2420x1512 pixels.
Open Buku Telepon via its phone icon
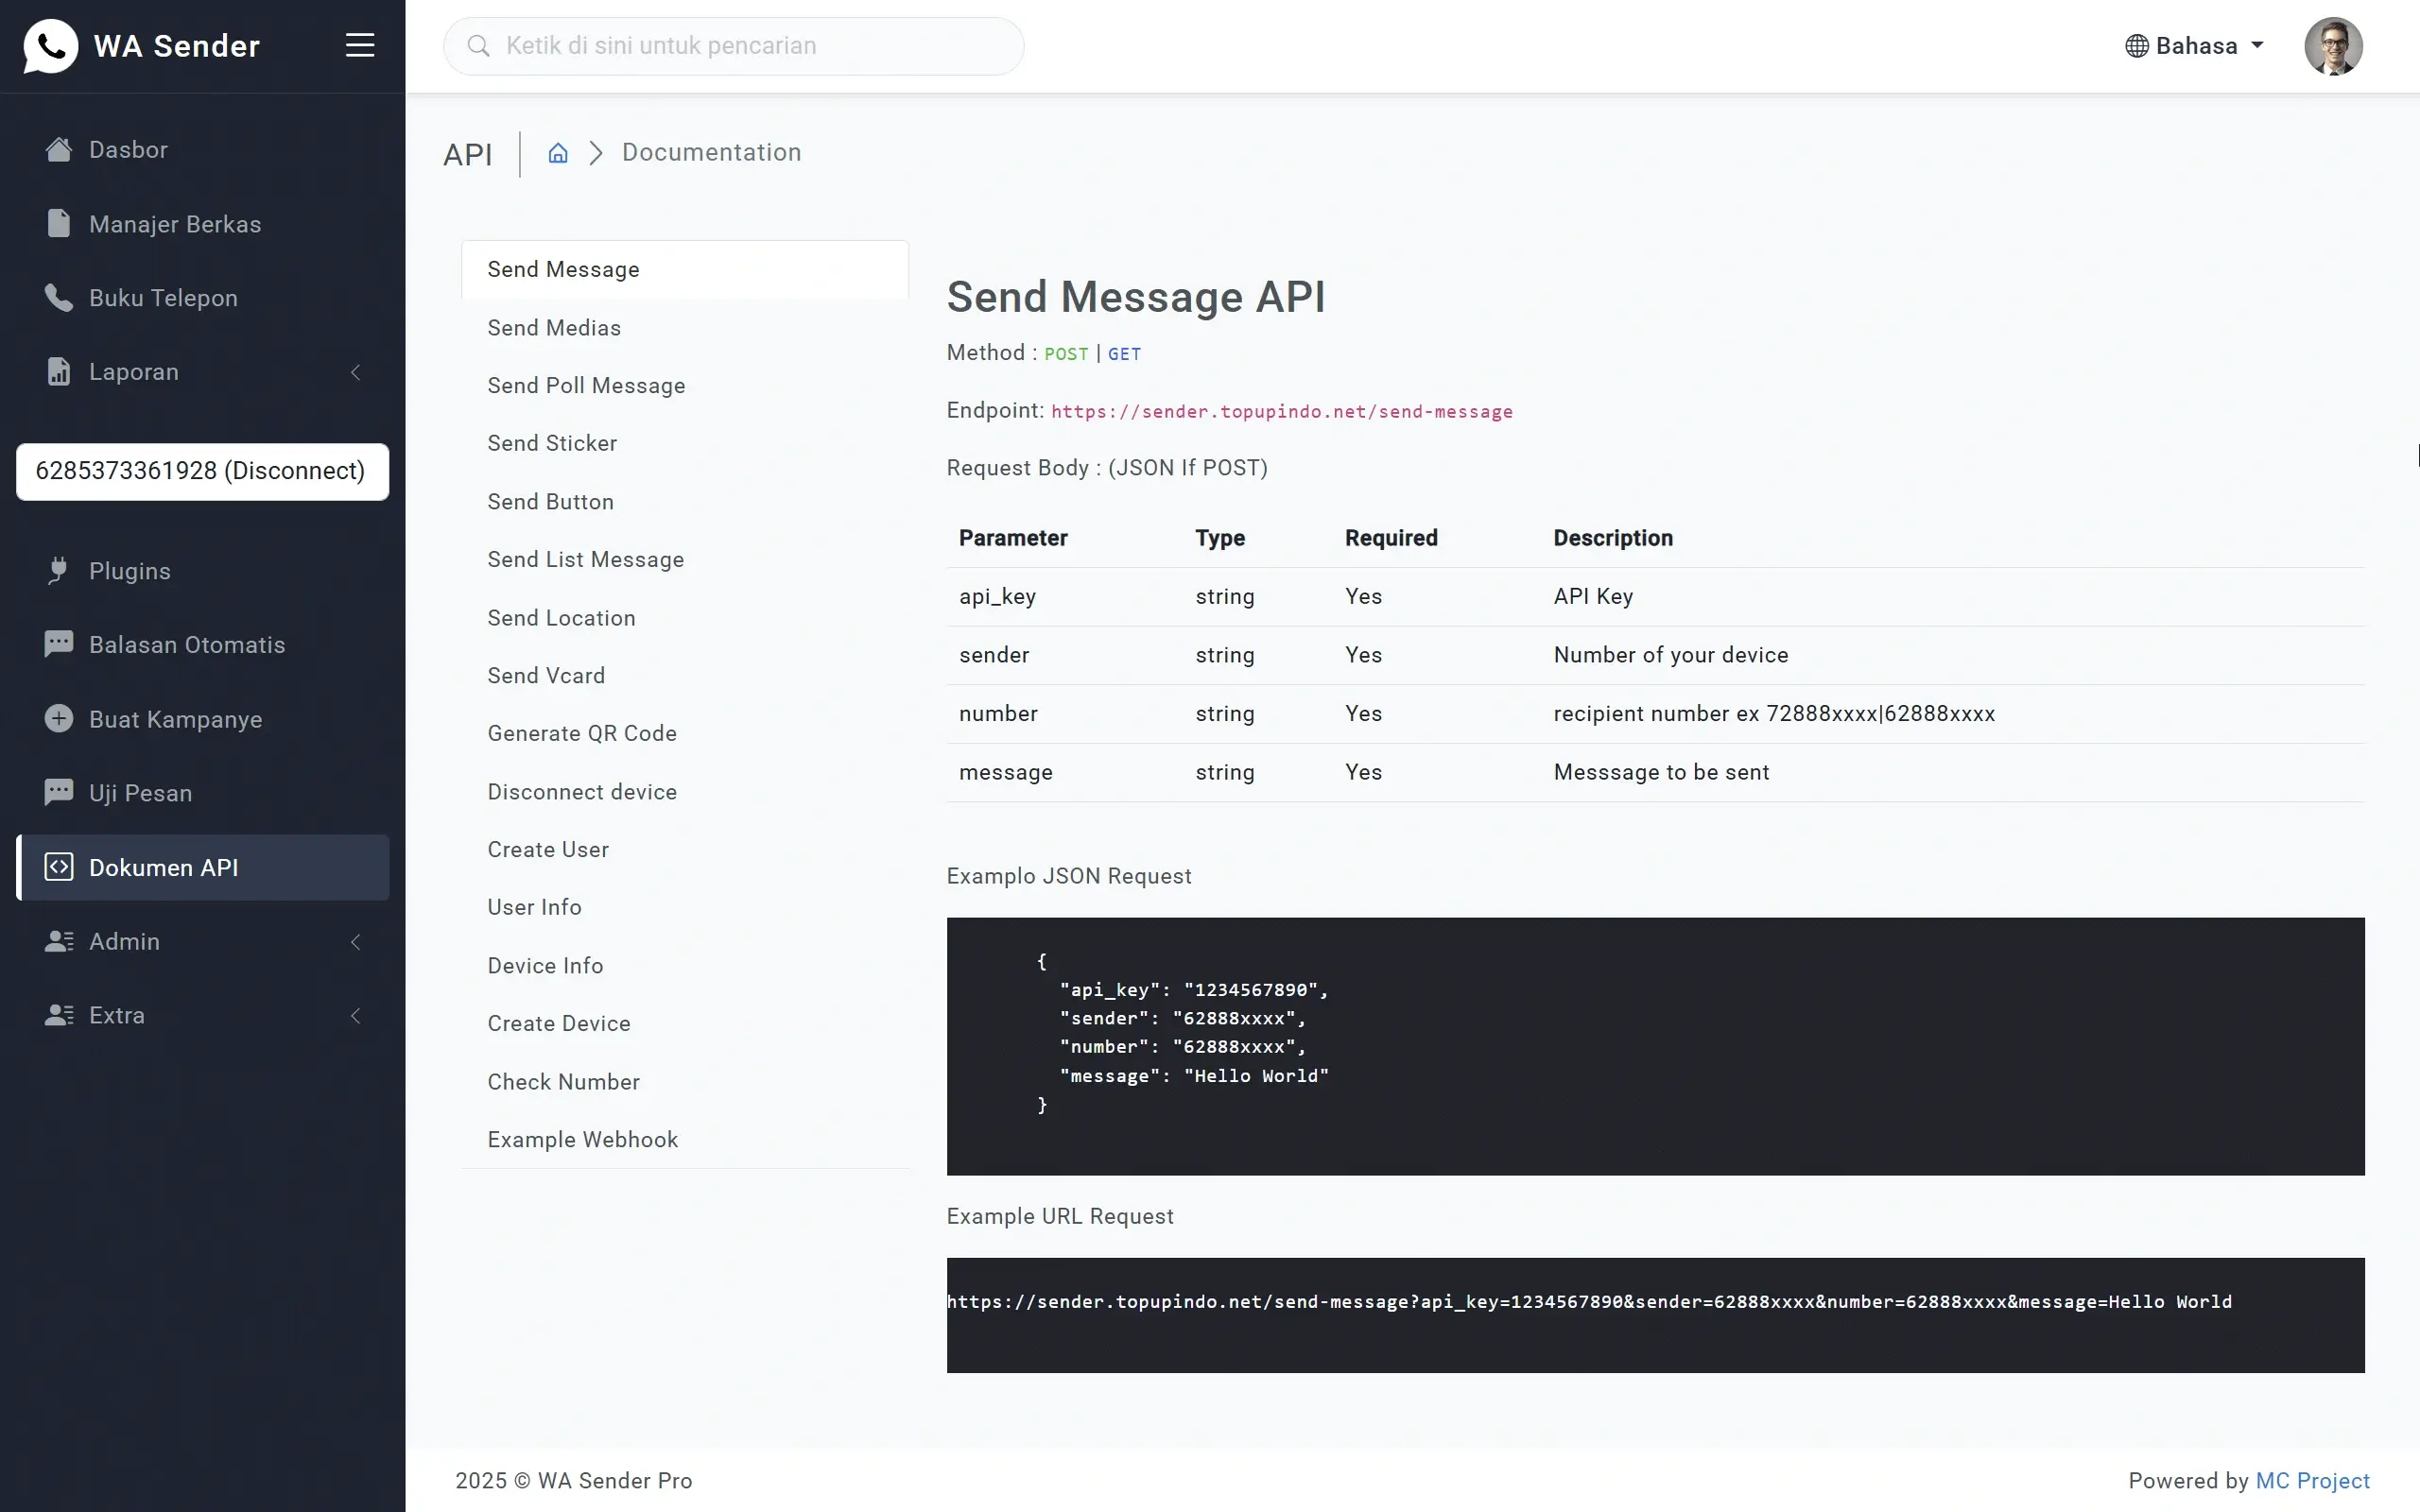(x=57, y=297)
